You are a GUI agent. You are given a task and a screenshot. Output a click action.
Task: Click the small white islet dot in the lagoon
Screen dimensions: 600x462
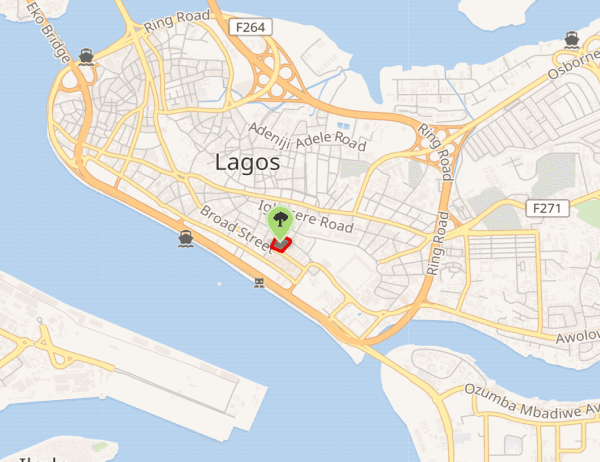(x=219, y=284)
